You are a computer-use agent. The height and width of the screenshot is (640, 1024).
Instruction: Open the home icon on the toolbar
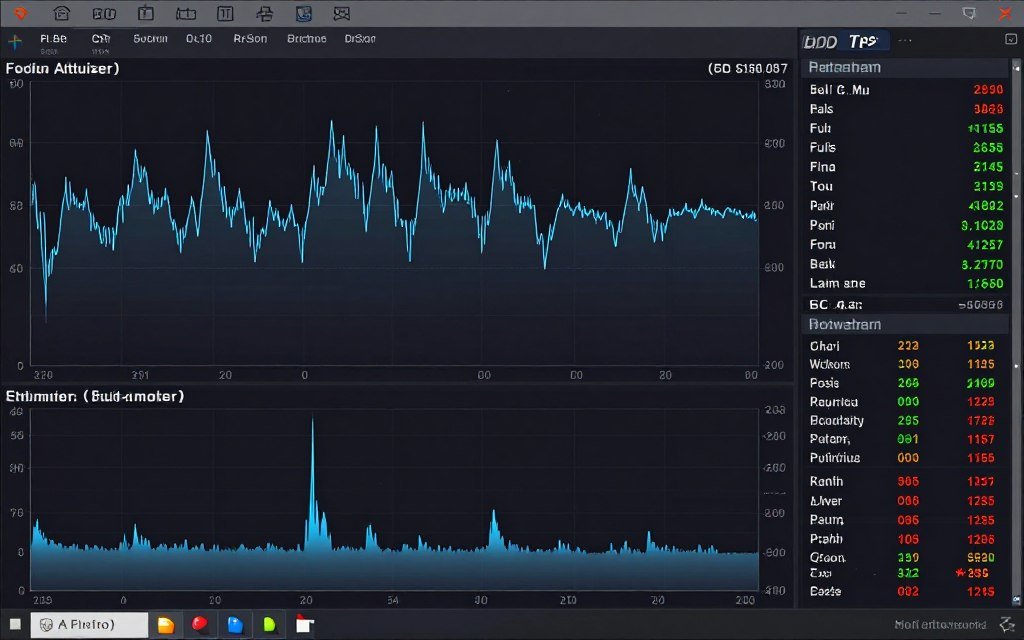click(62, 13)
